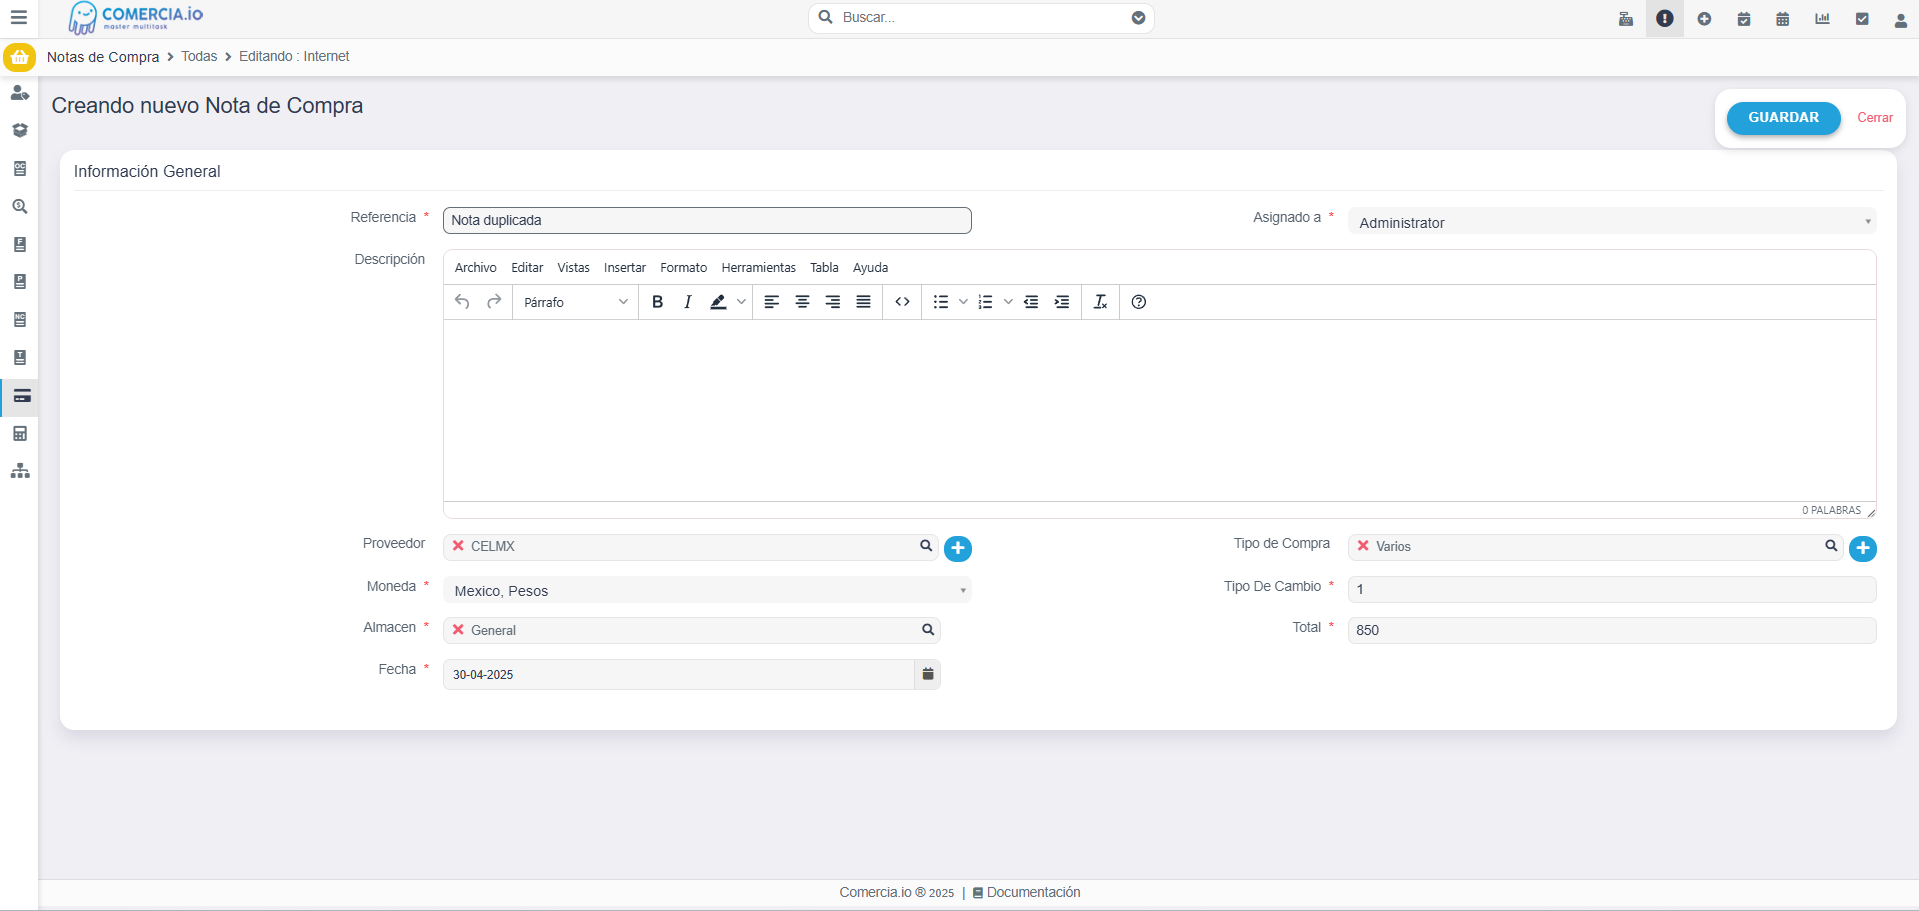Screen dimensions: 1919x911
Task: Insert numbered list in editor
Action: (x=986, y=302)
